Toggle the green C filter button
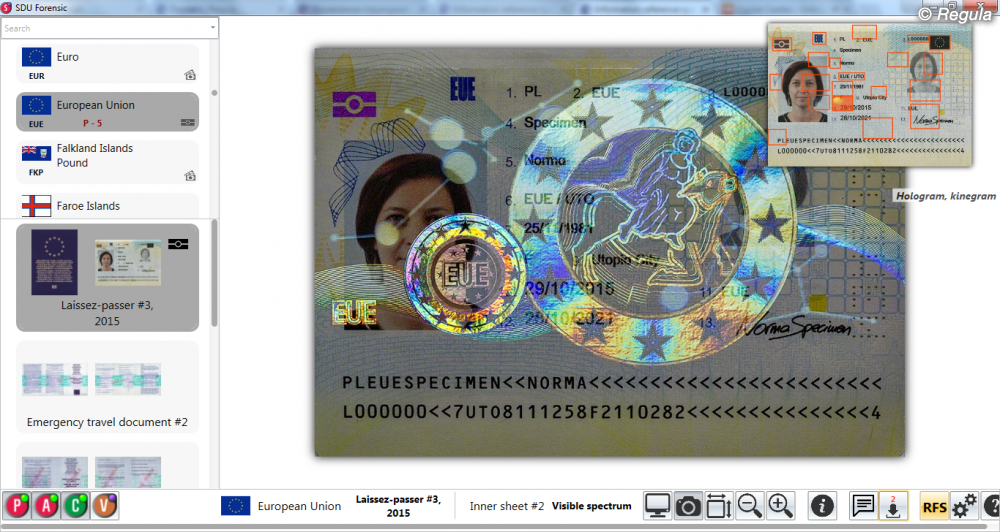 pos(76,506)
